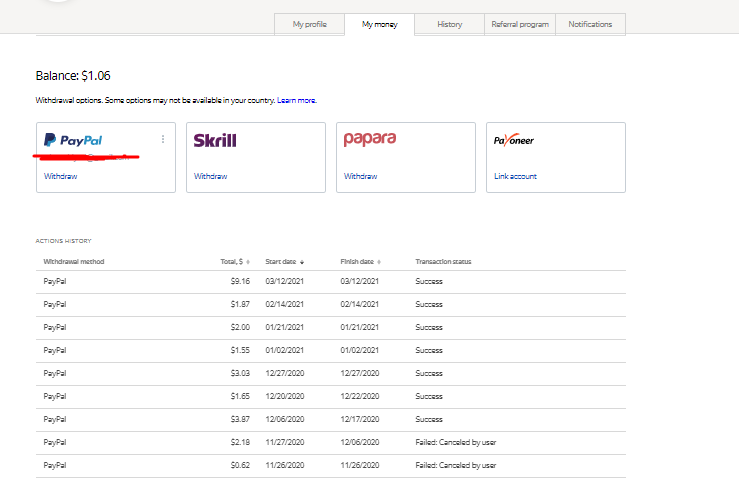The image size is (739, 502).
Task: Sort table by Total, $ column
Action: 235,262
